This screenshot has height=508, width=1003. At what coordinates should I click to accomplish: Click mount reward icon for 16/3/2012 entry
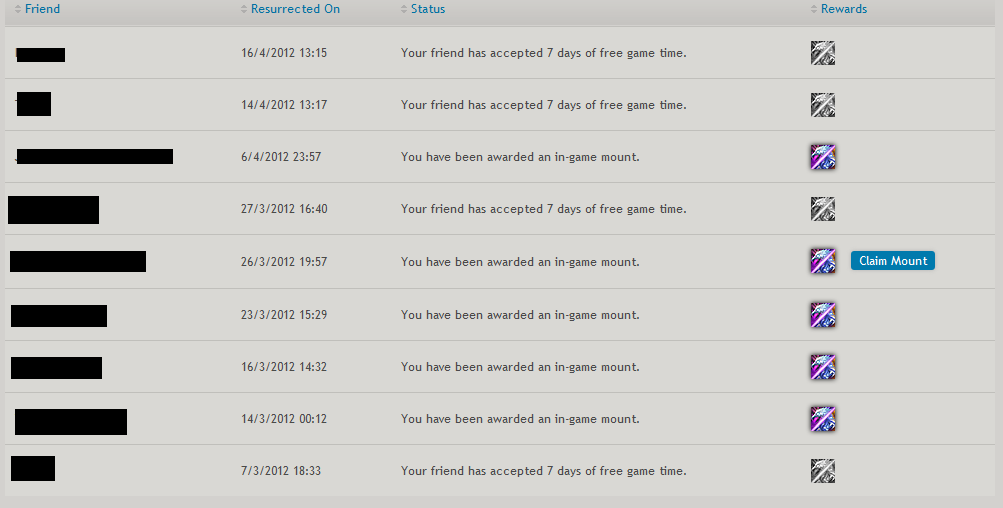pyautogui.click(x=823, y=367)
